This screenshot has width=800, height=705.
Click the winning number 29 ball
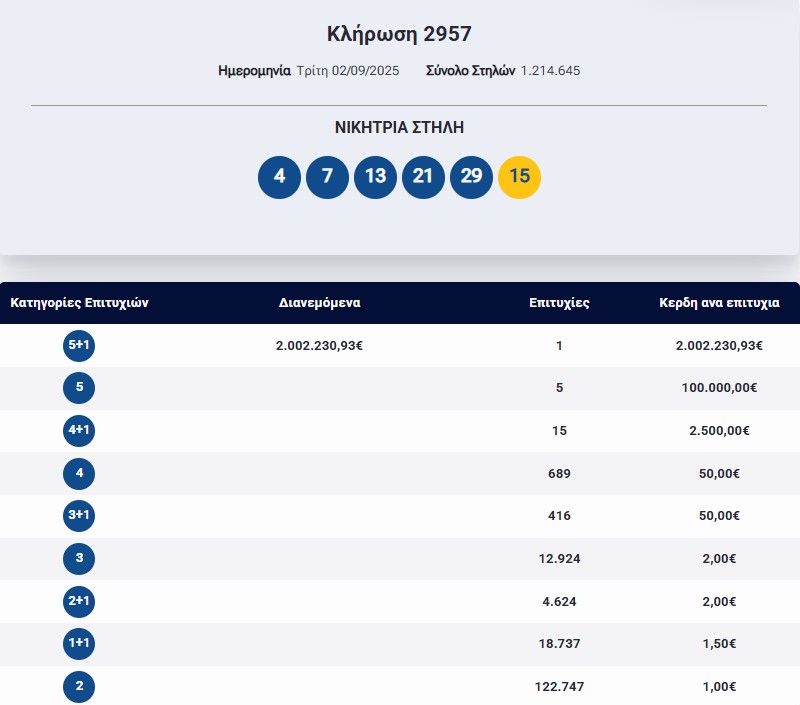coord(471,177)
